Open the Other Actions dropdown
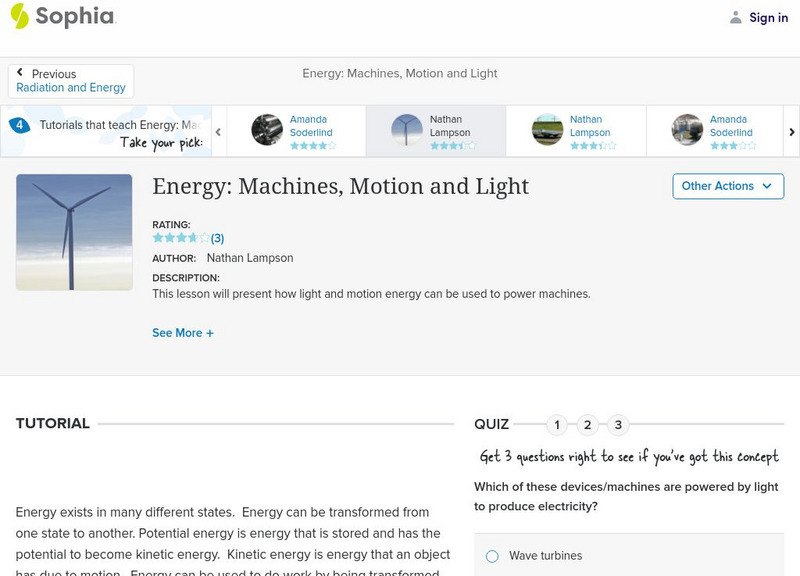The height and width of the screenshot is (576, 800). (727, 186)
